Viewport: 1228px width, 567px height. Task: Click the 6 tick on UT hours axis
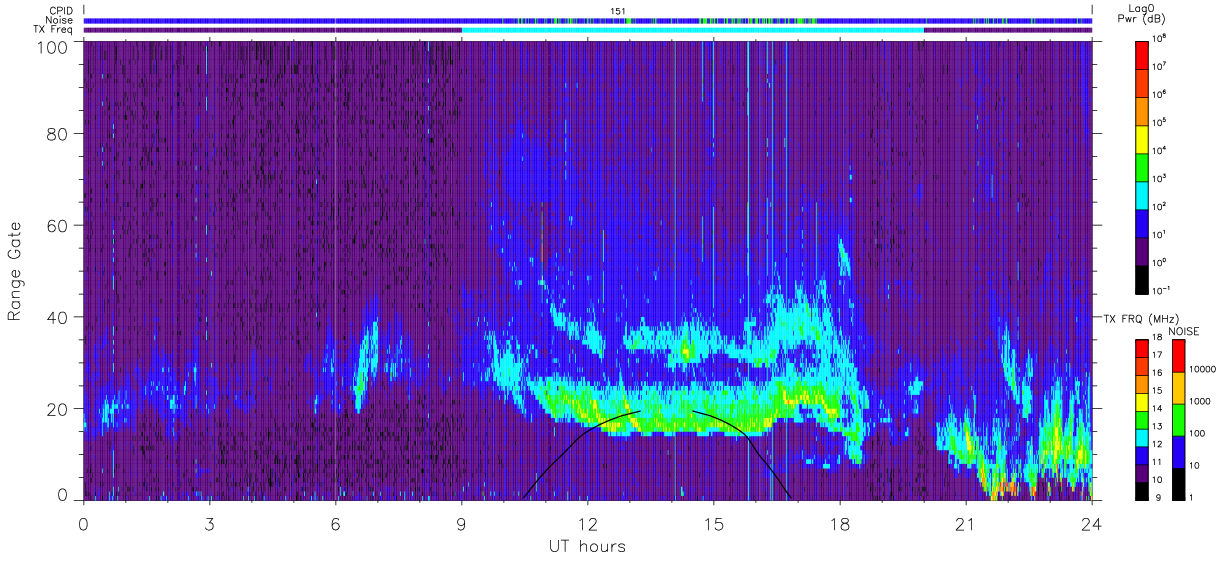[335, 523]
